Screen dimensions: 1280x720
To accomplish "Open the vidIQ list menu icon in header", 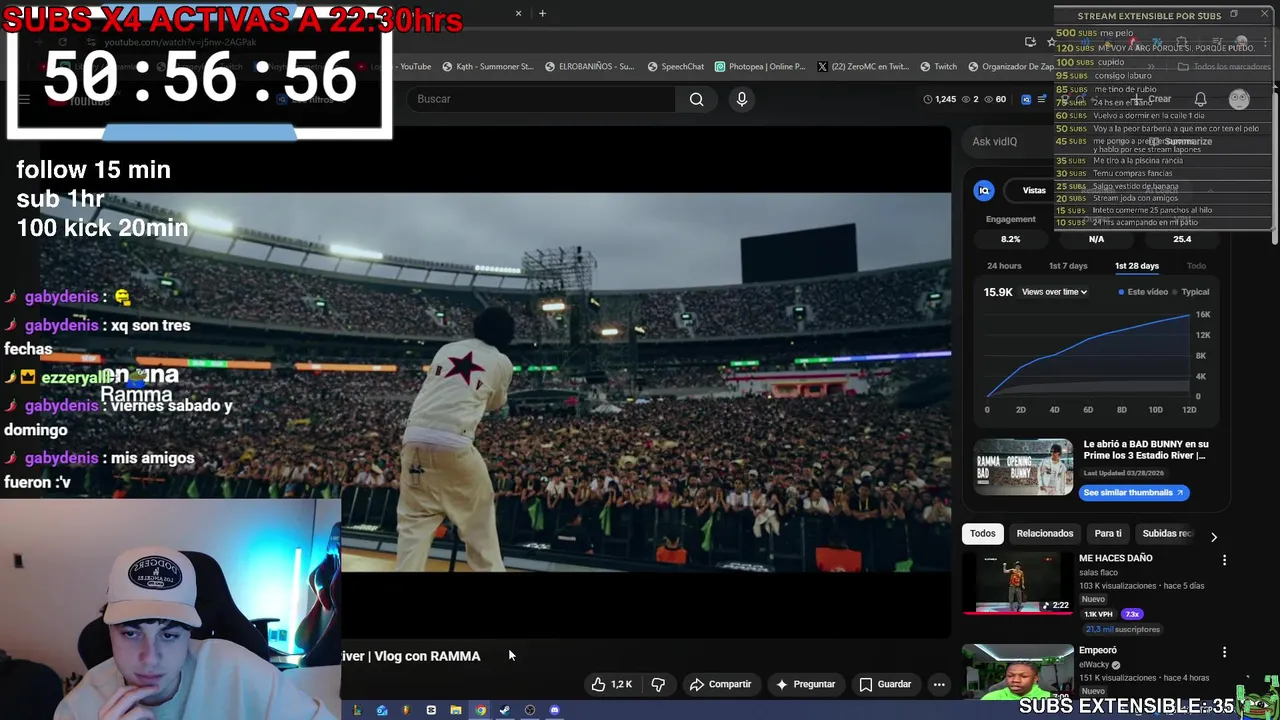I will click(x=1042, y=99).
